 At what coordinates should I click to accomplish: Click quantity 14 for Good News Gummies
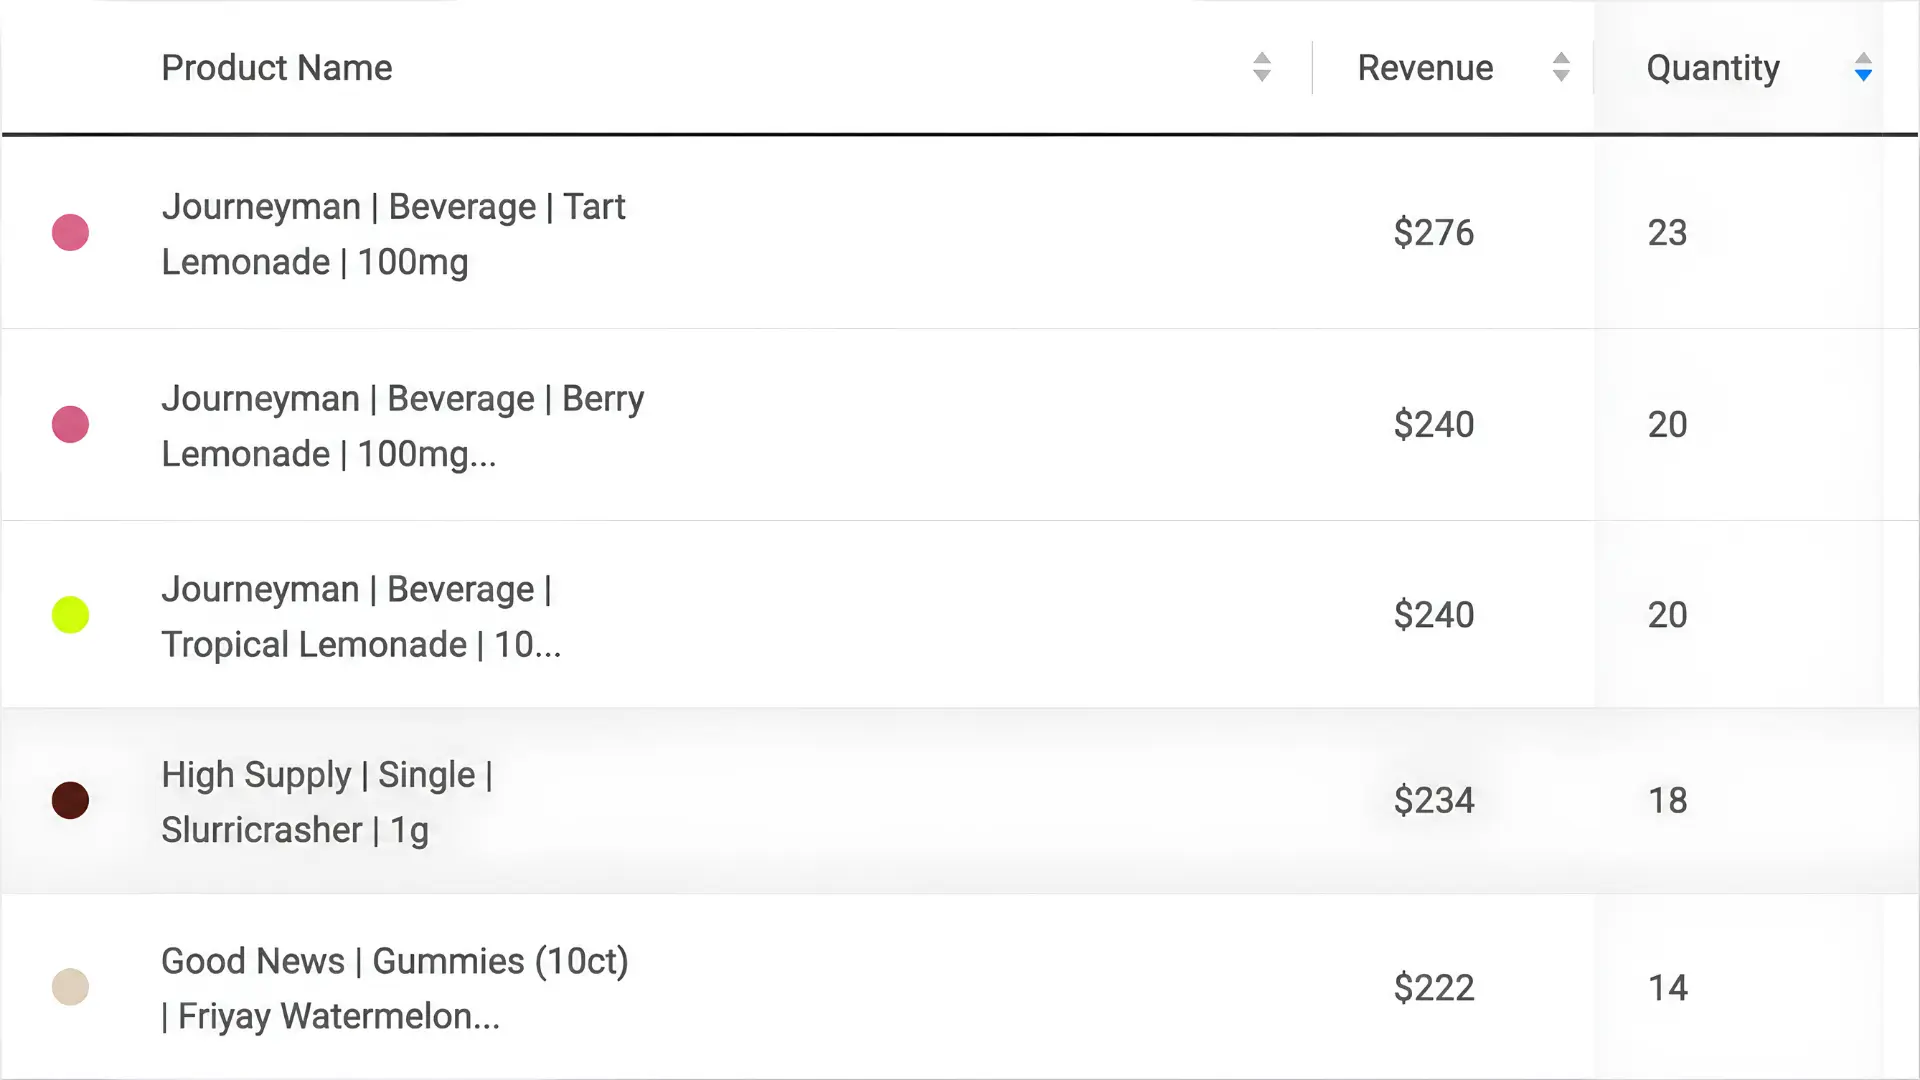[1667, 988]
